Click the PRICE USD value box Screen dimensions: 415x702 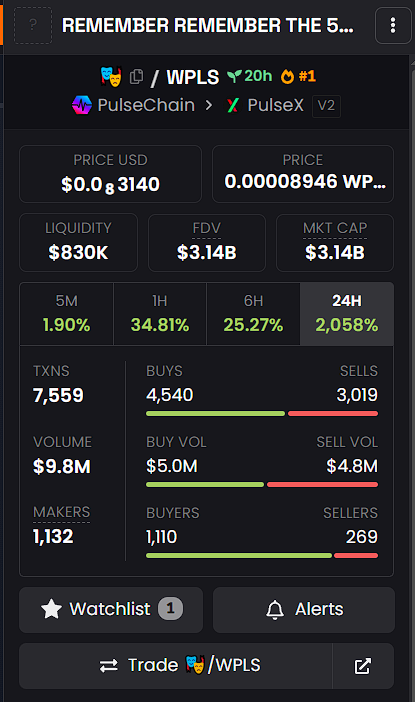click(x=110, y=174)
